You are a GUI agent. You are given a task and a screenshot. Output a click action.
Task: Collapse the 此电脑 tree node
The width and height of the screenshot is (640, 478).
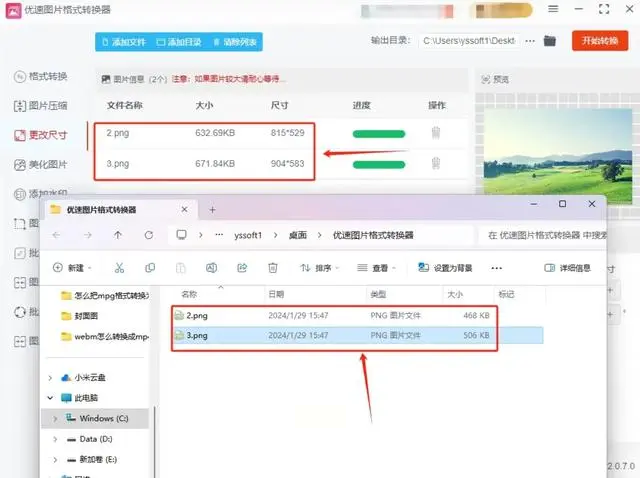pyautogui.click(x=50, y=398)
